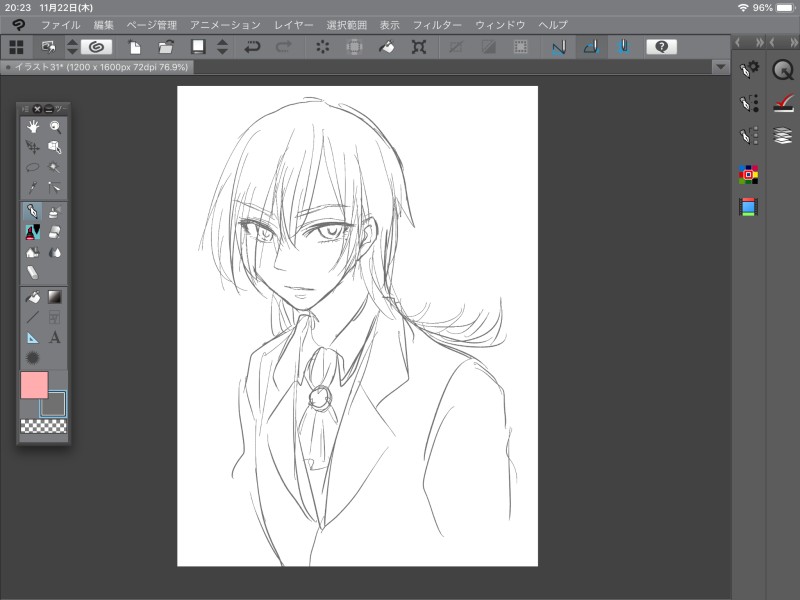Open the film strip animation panel icon
Image resolution: width=800 pixels, height=600 pixels.
pos(748,207)
